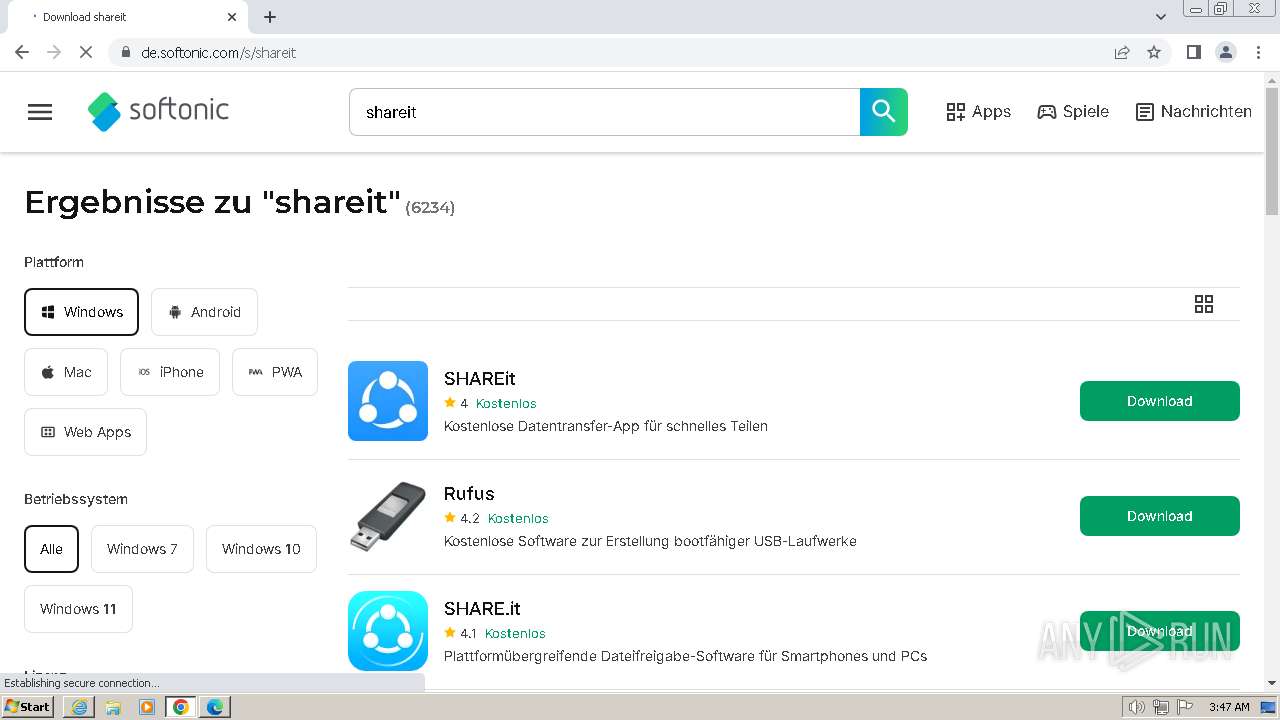Click the Action Center flag icon

1185,707
